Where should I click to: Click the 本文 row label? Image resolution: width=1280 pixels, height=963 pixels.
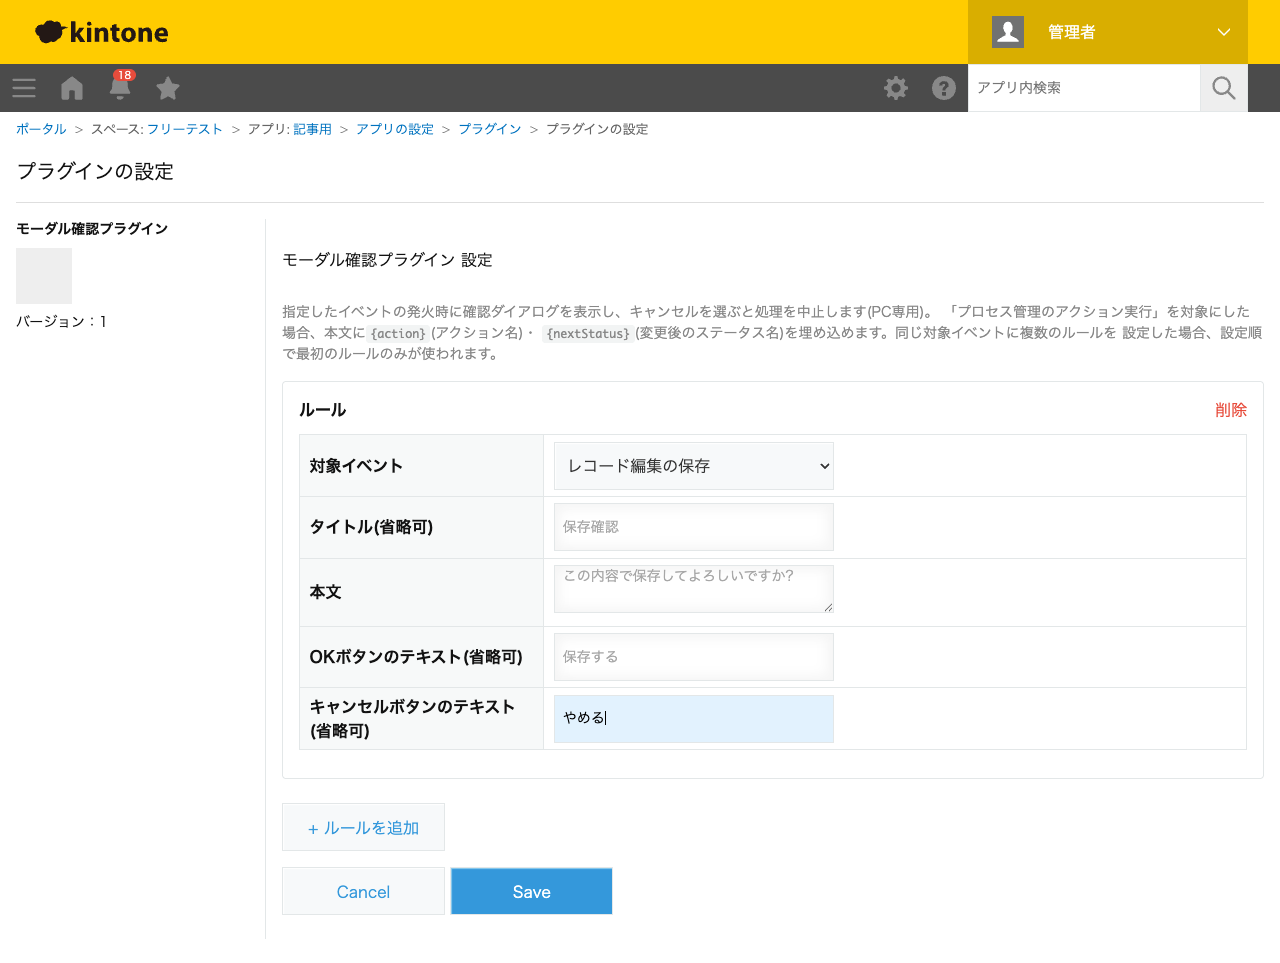[325, 592]
